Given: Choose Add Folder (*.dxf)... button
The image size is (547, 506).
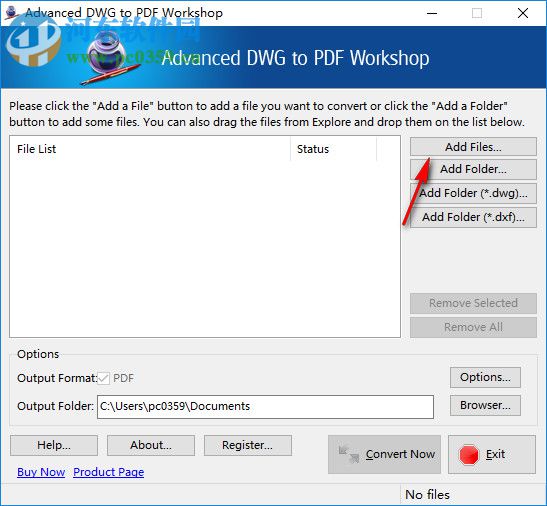Looking at the screenshot, I should click(473, 217).
